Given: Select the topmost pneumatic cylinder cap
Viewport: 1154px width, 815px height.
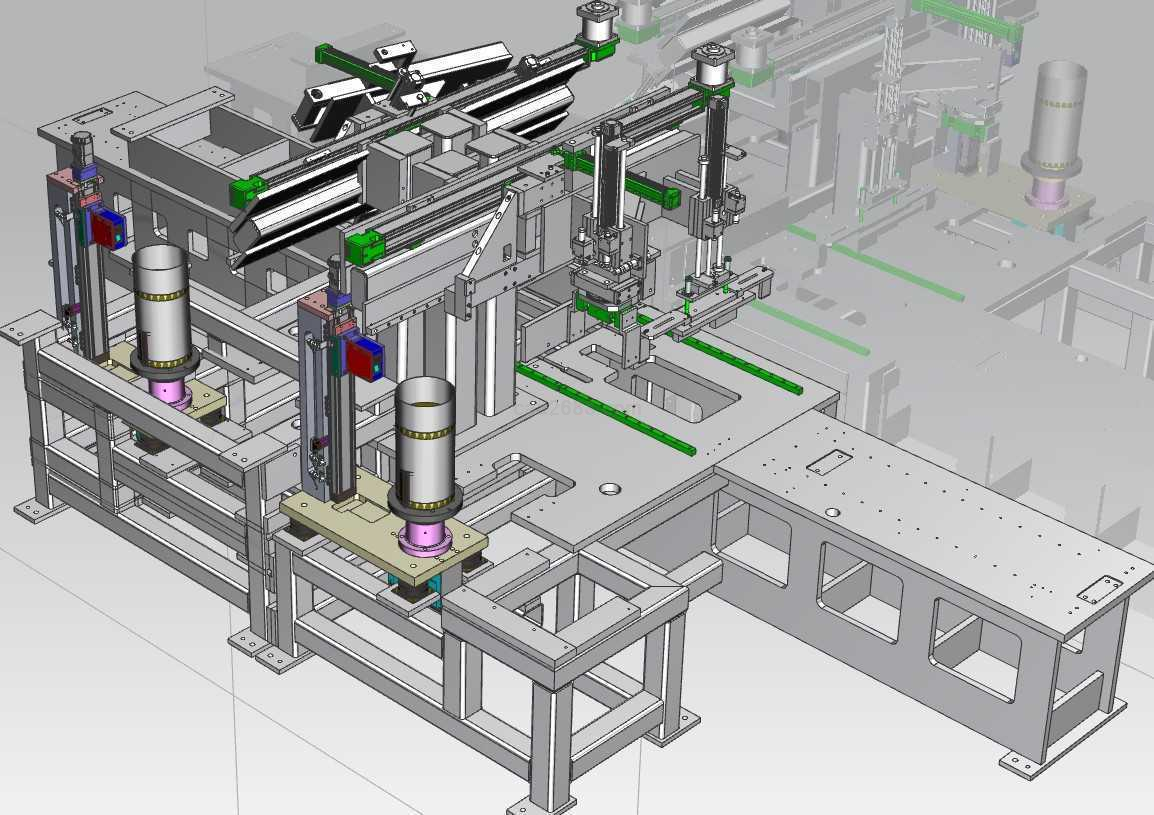Looking at the screenshot, I should pos(596,22).
